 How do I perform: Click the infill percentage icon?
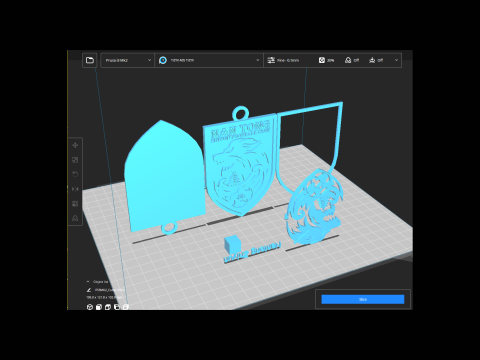point(322,60)
